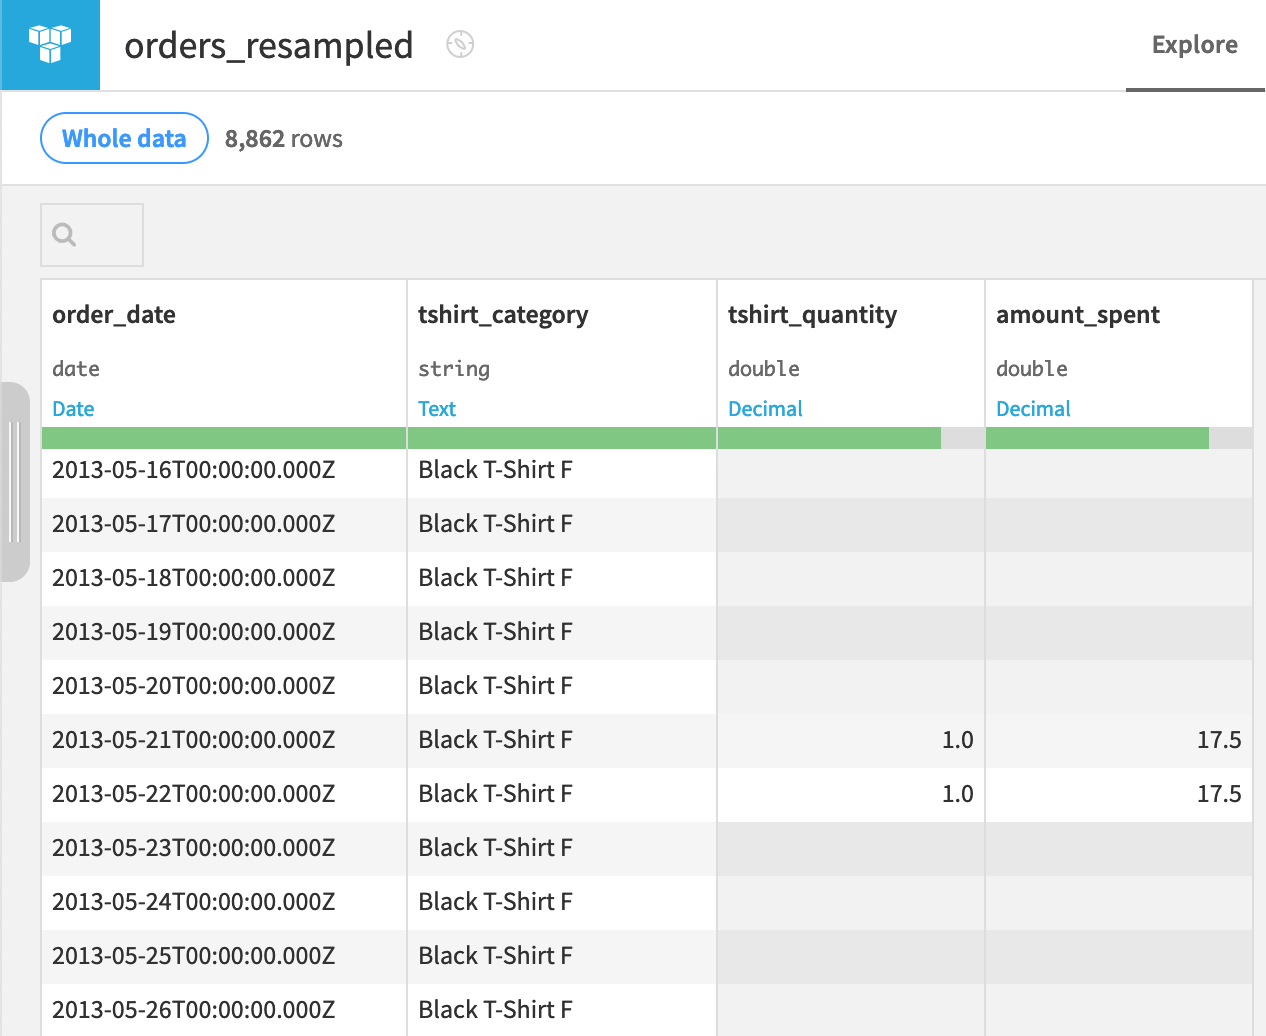Open the tshirt_category column header menu
Image resolution: width=1266 pixels, height=1036 pixels.
[x=502, y=314]
